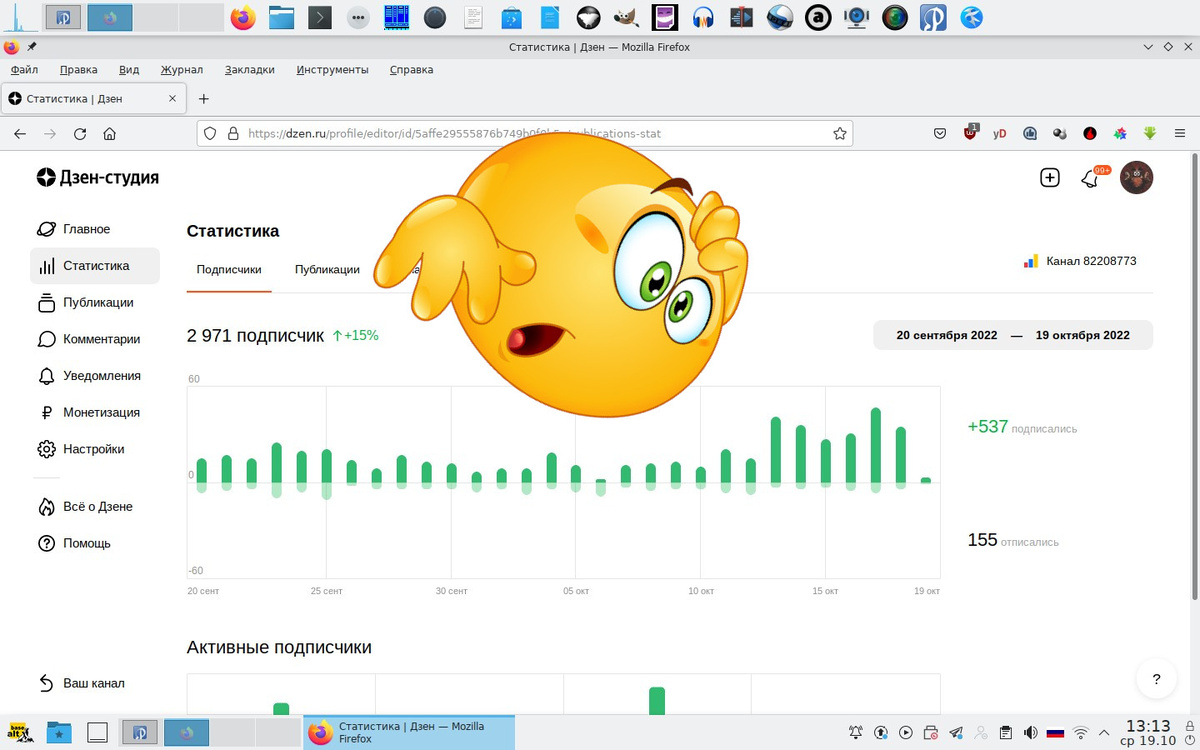Open the Журнал menu

[x=182, y=70]
